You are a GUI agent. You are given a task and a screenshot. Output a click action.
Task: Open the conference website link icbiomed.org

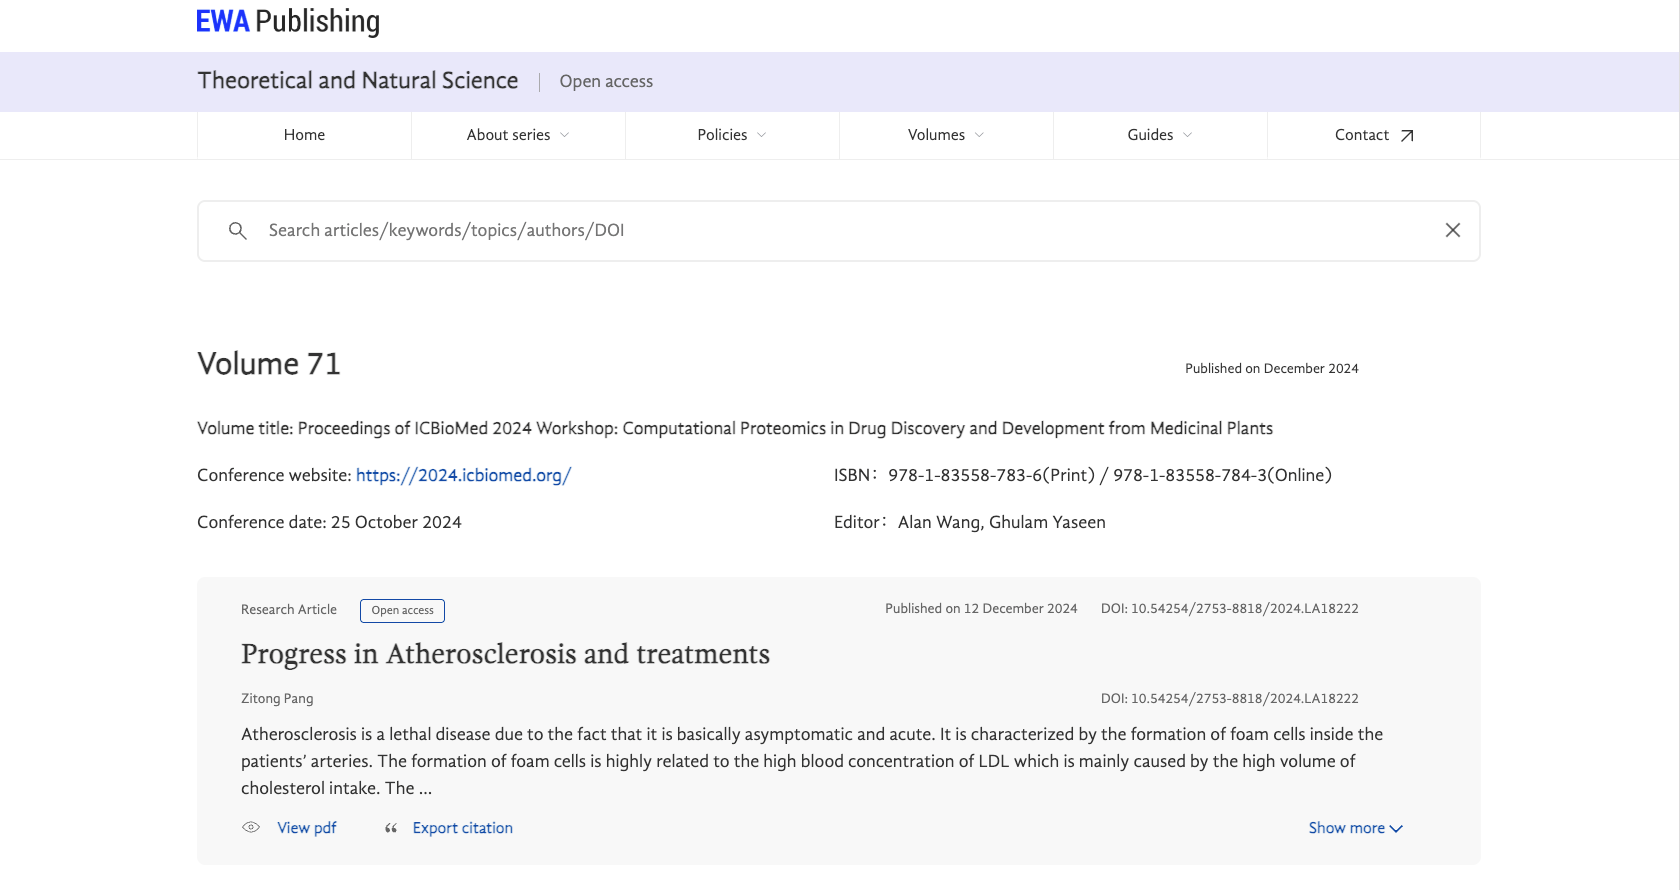[463, 475]
